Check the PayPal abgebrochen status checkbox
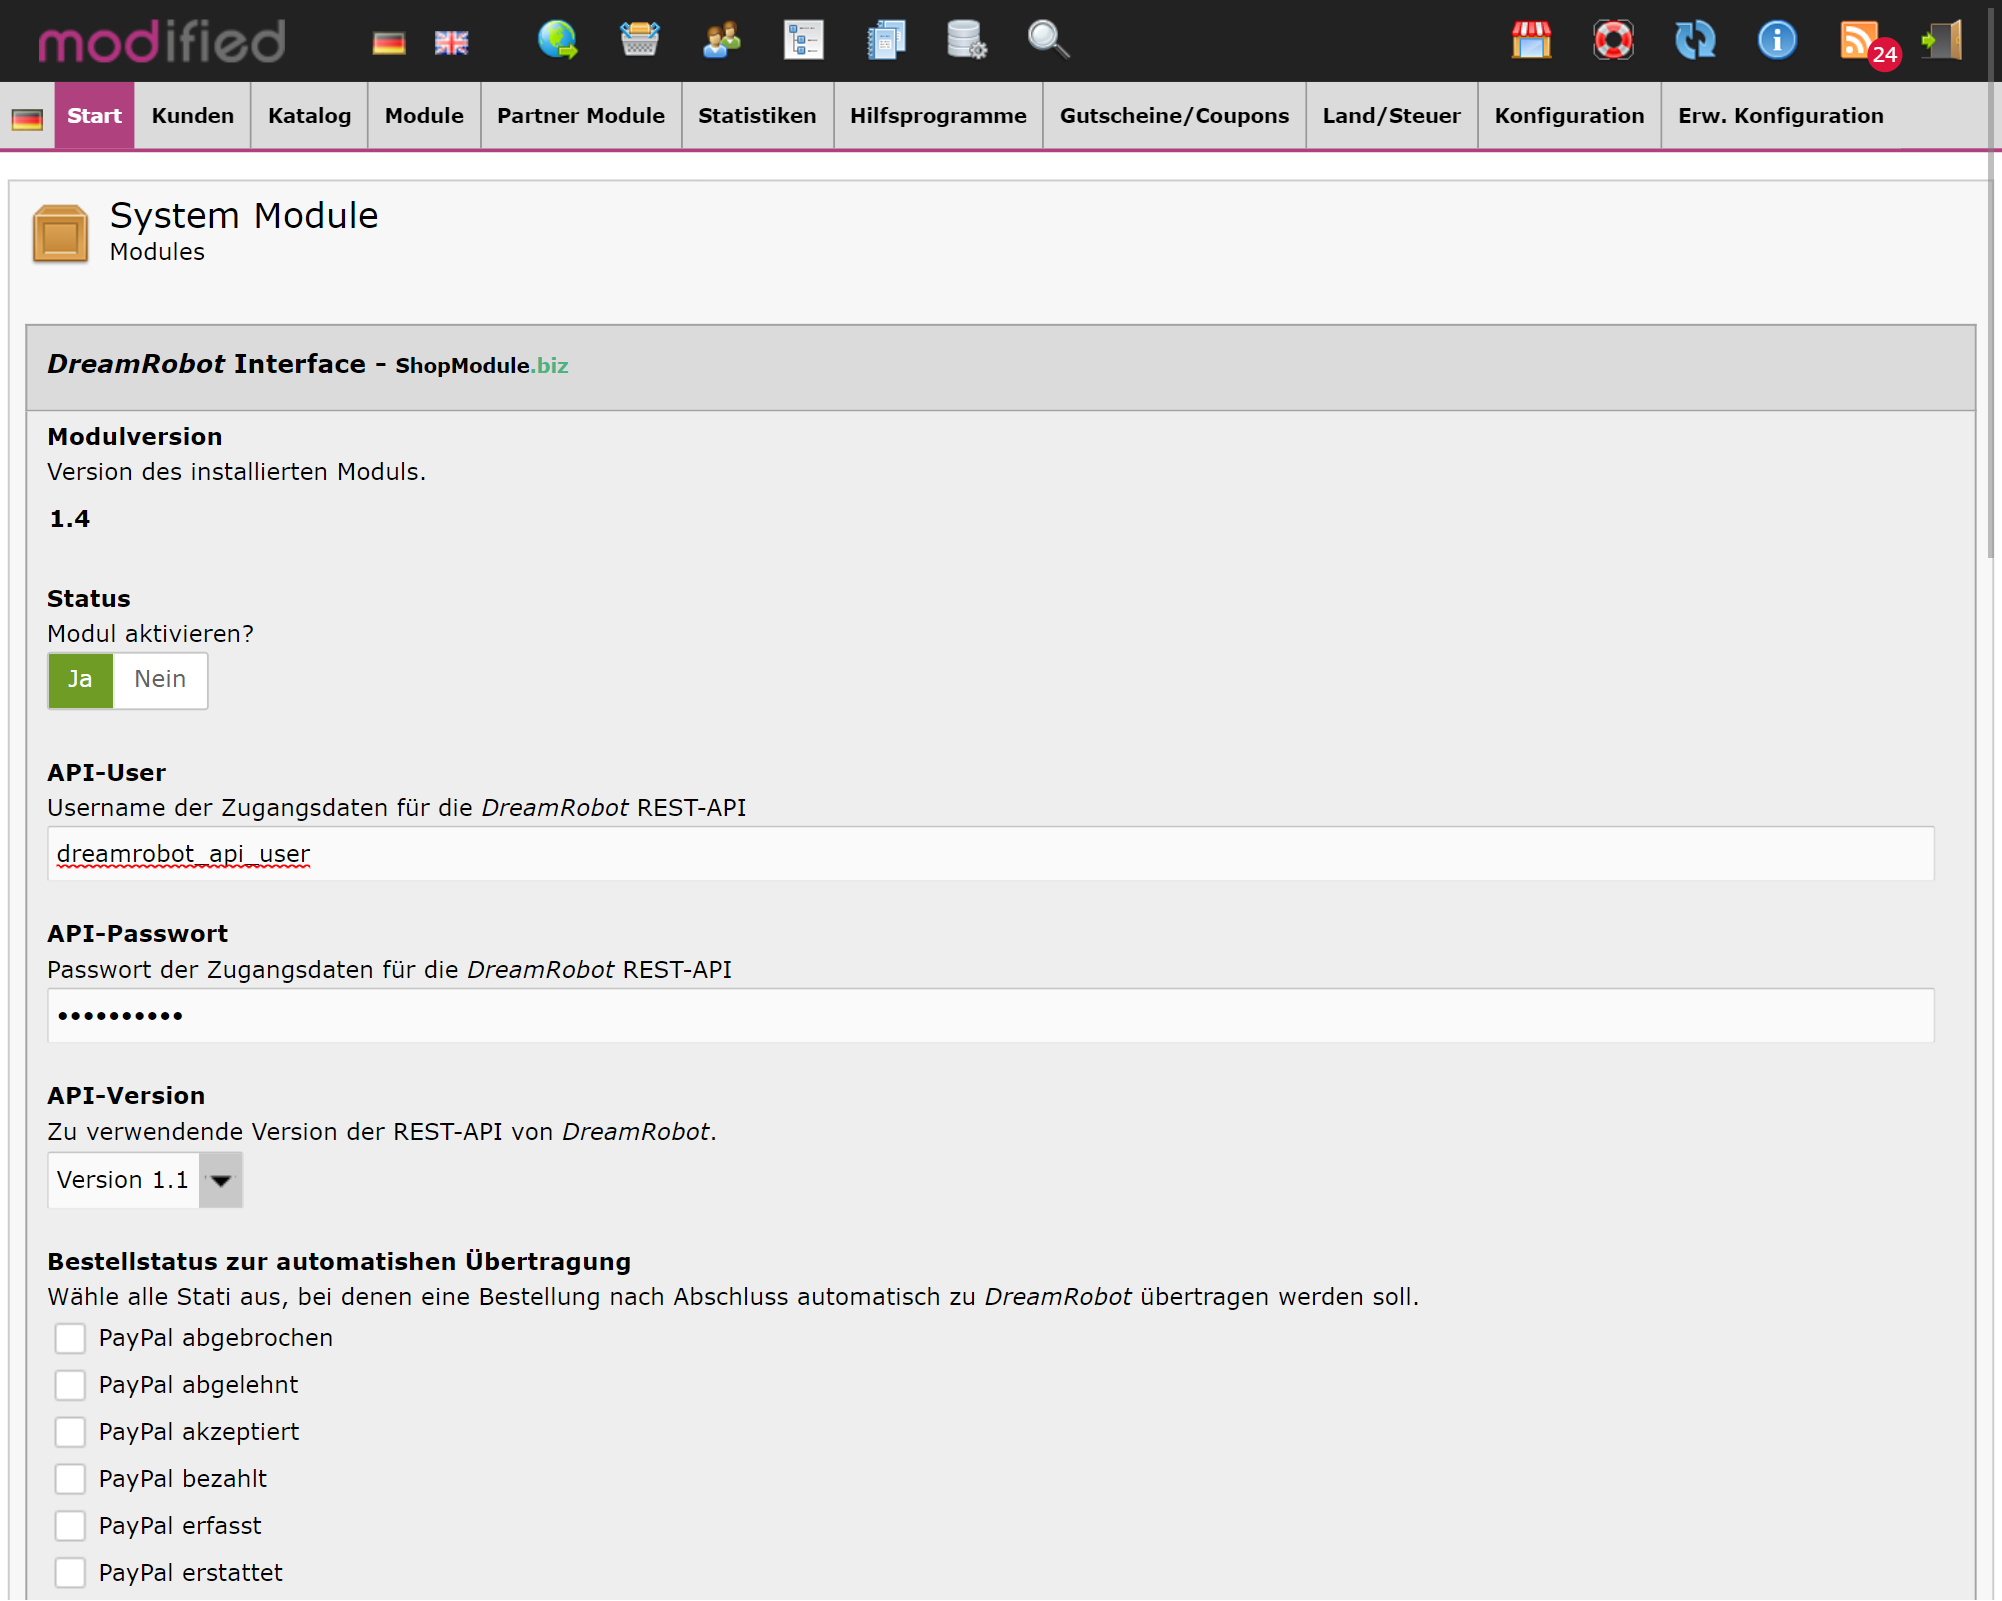 70,1338
